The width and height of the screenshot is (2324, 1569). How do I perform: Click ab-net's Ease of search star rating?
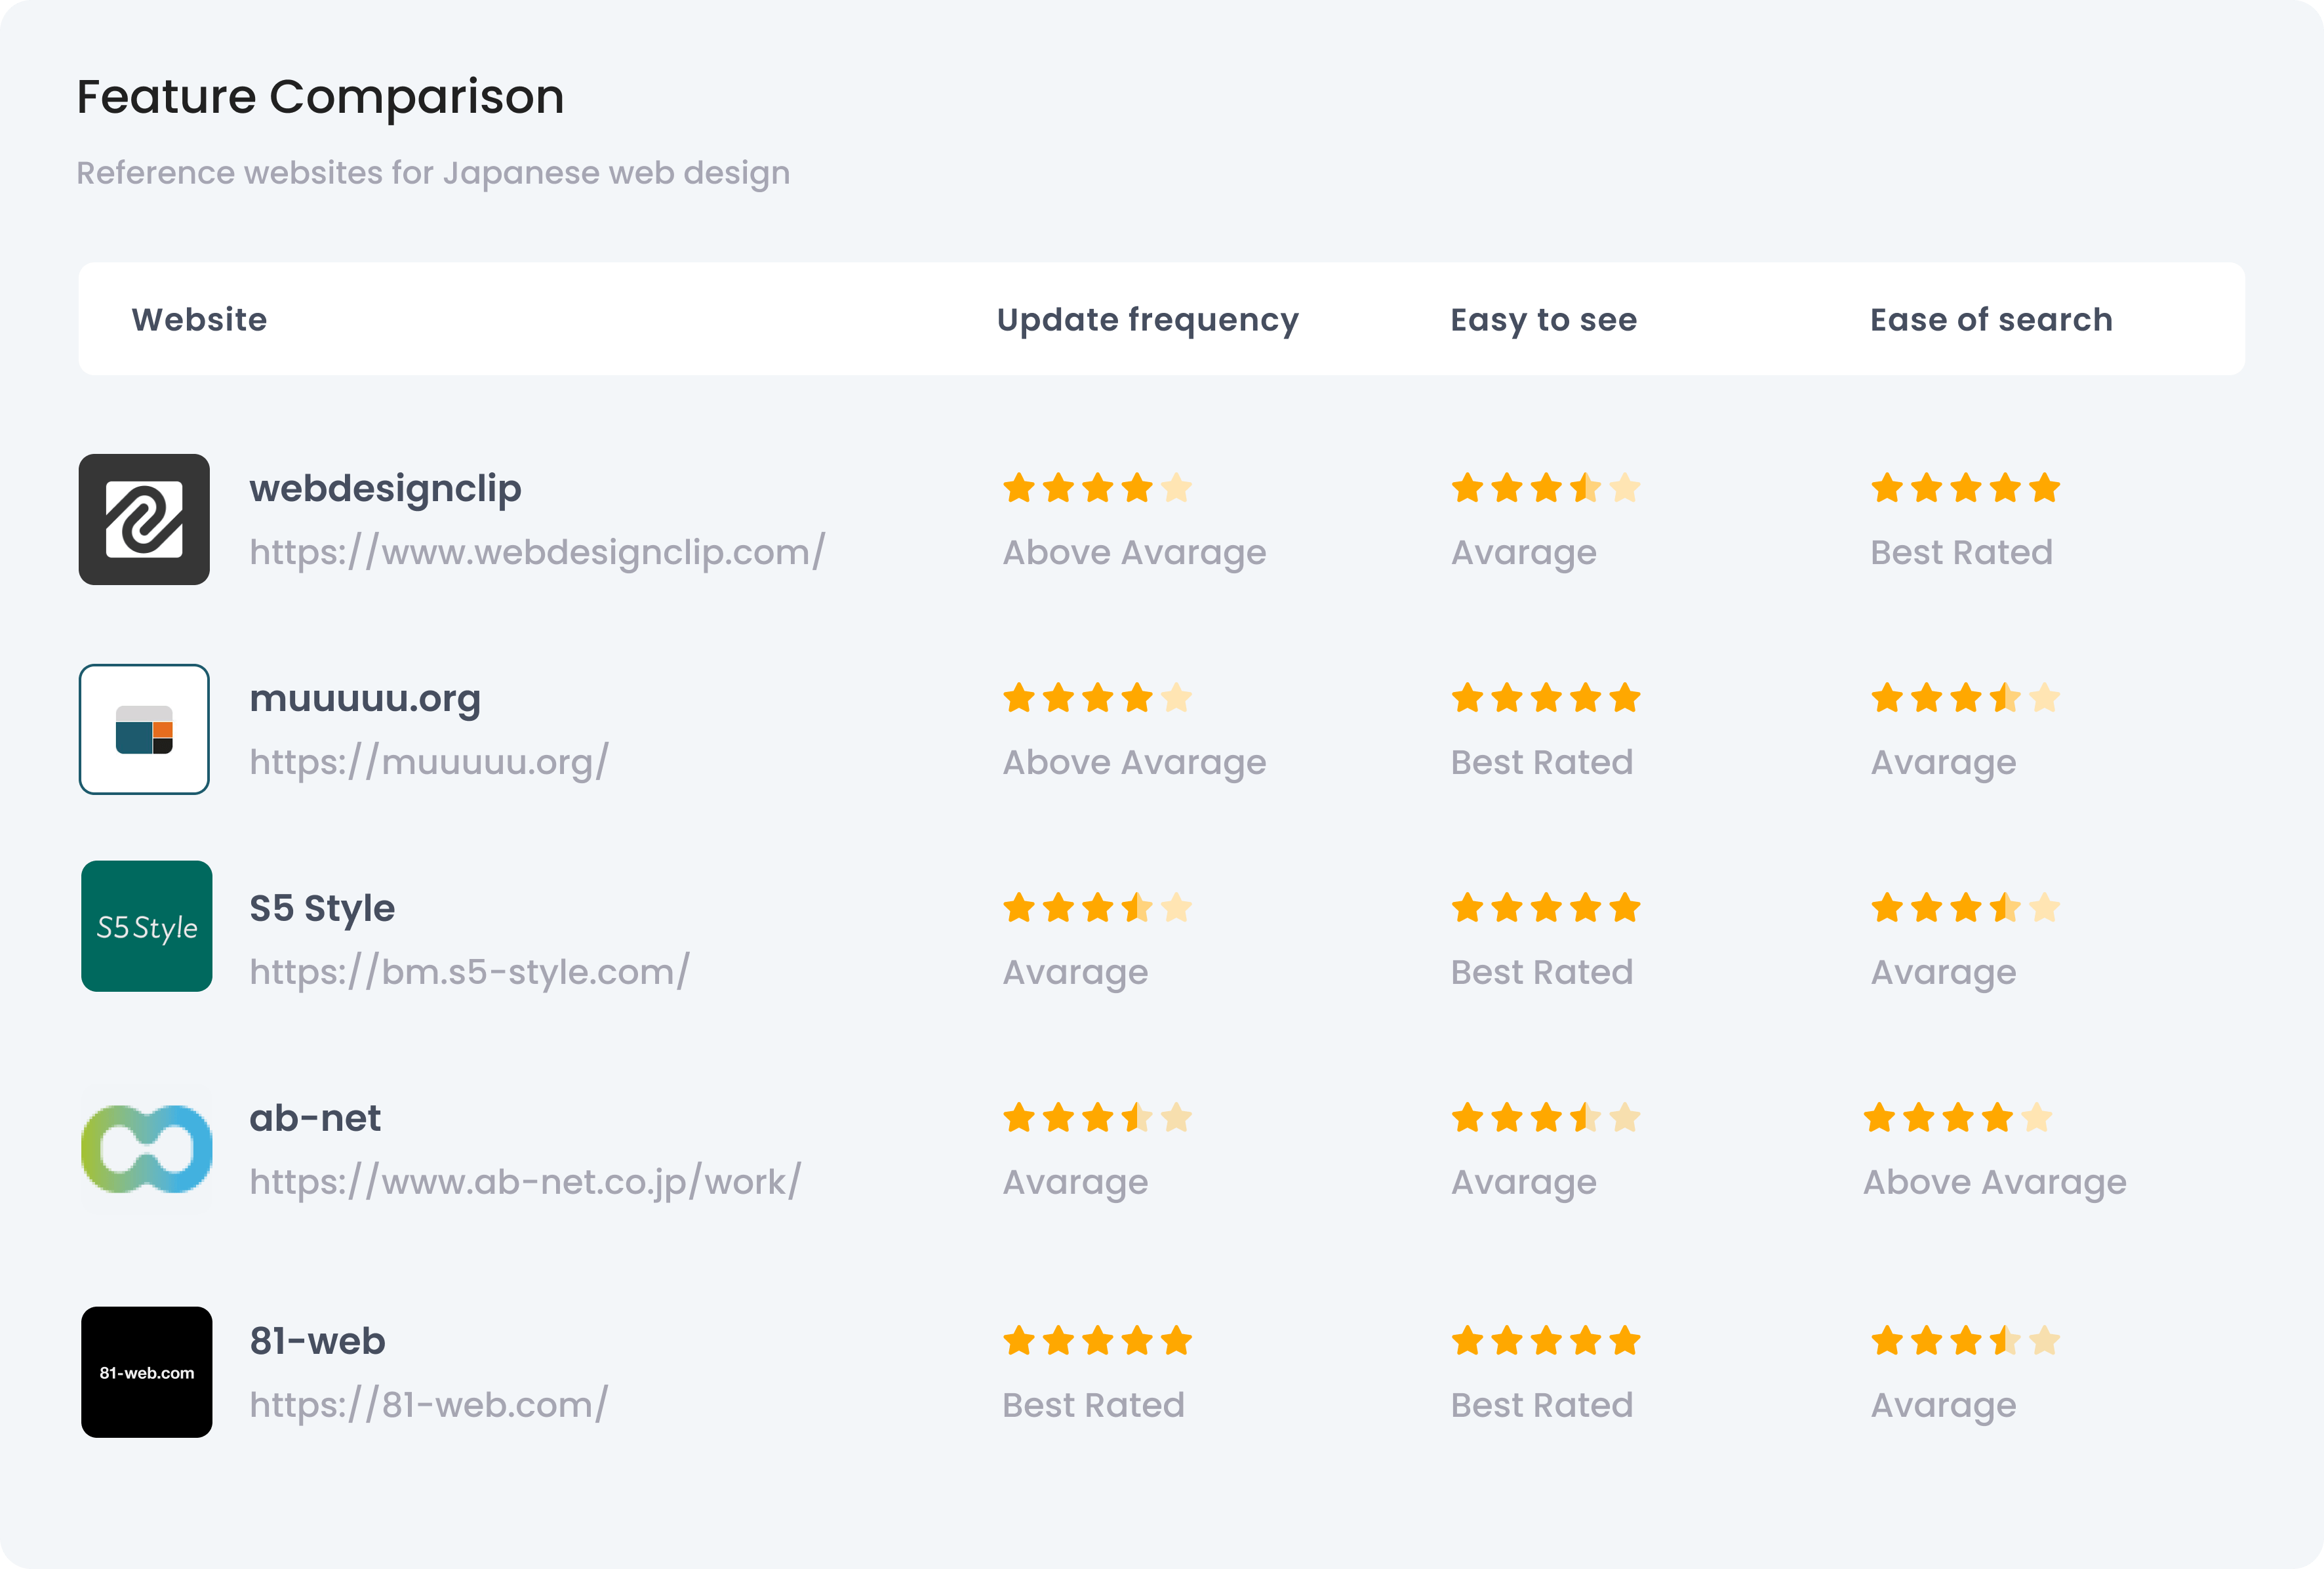click(1957, 1118)
